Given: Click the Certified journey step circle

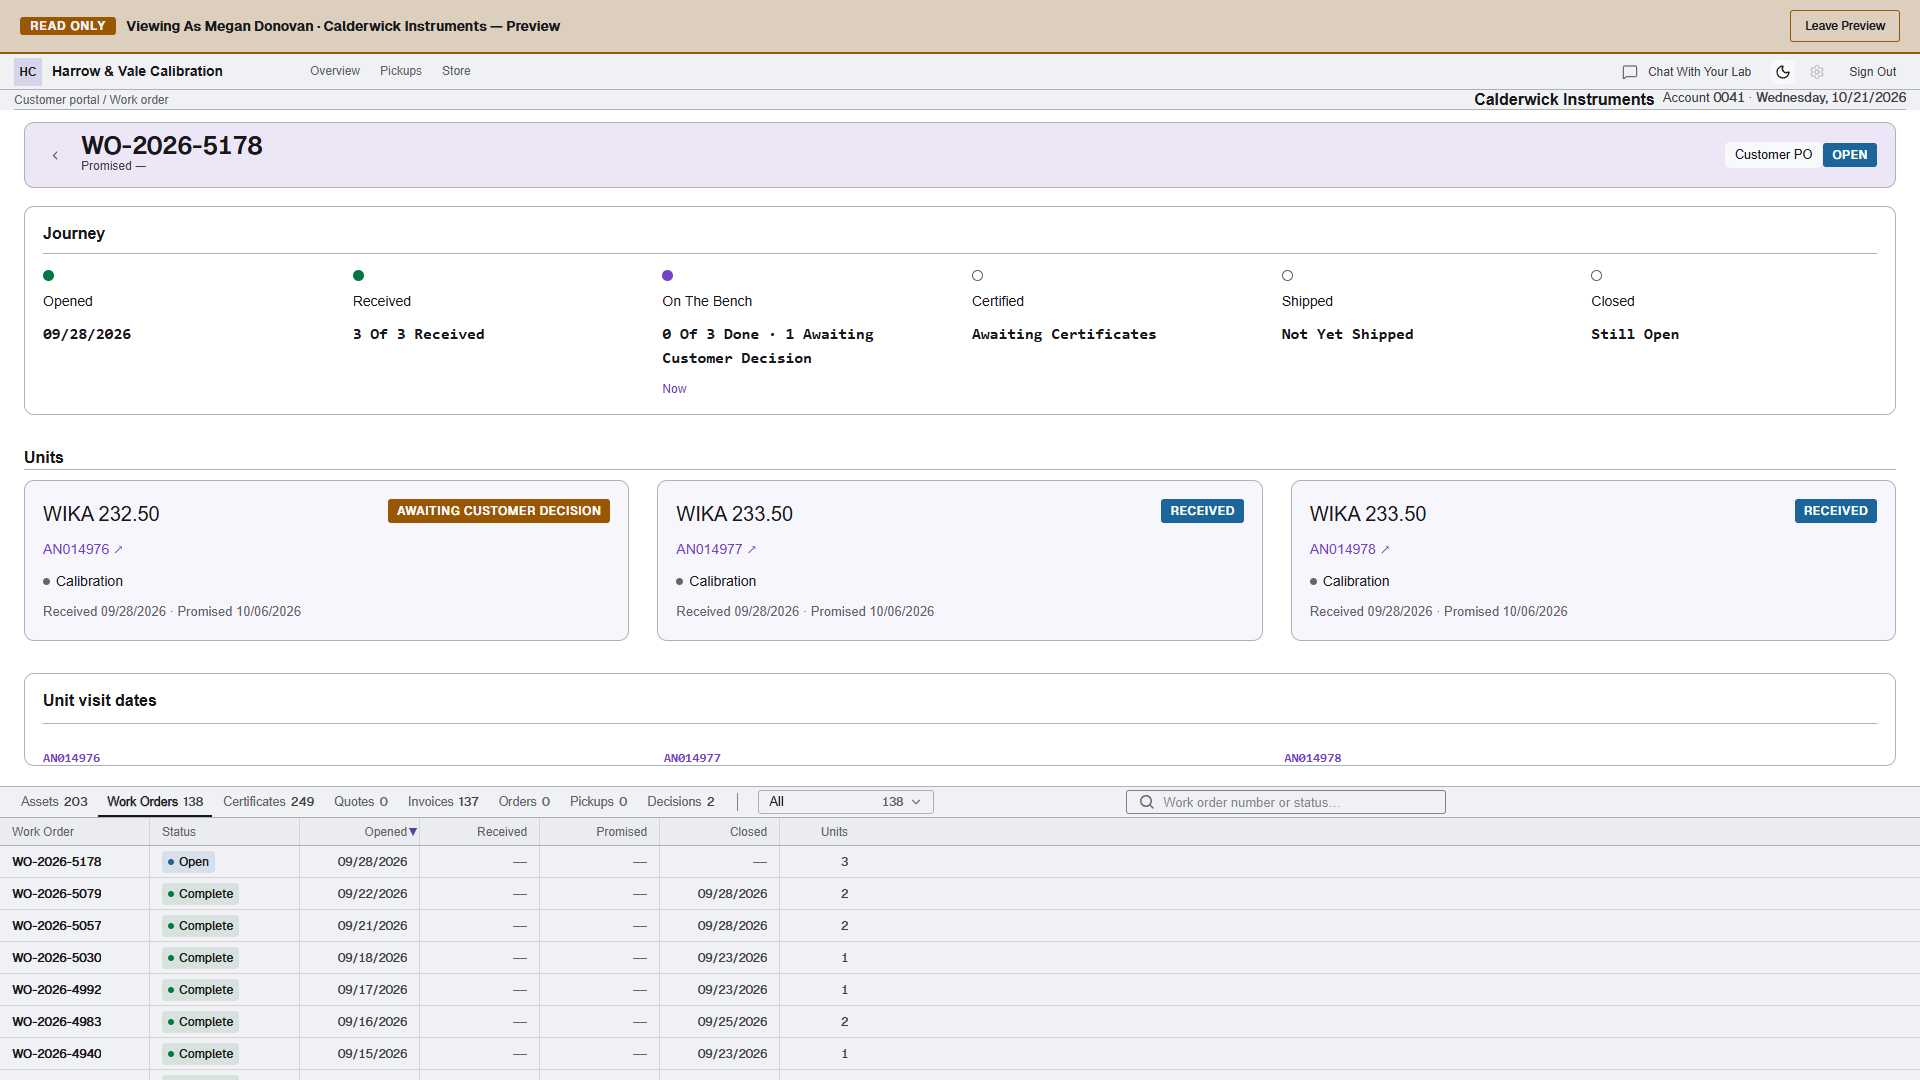Looking at the screenshot, I should coord(978,276).
